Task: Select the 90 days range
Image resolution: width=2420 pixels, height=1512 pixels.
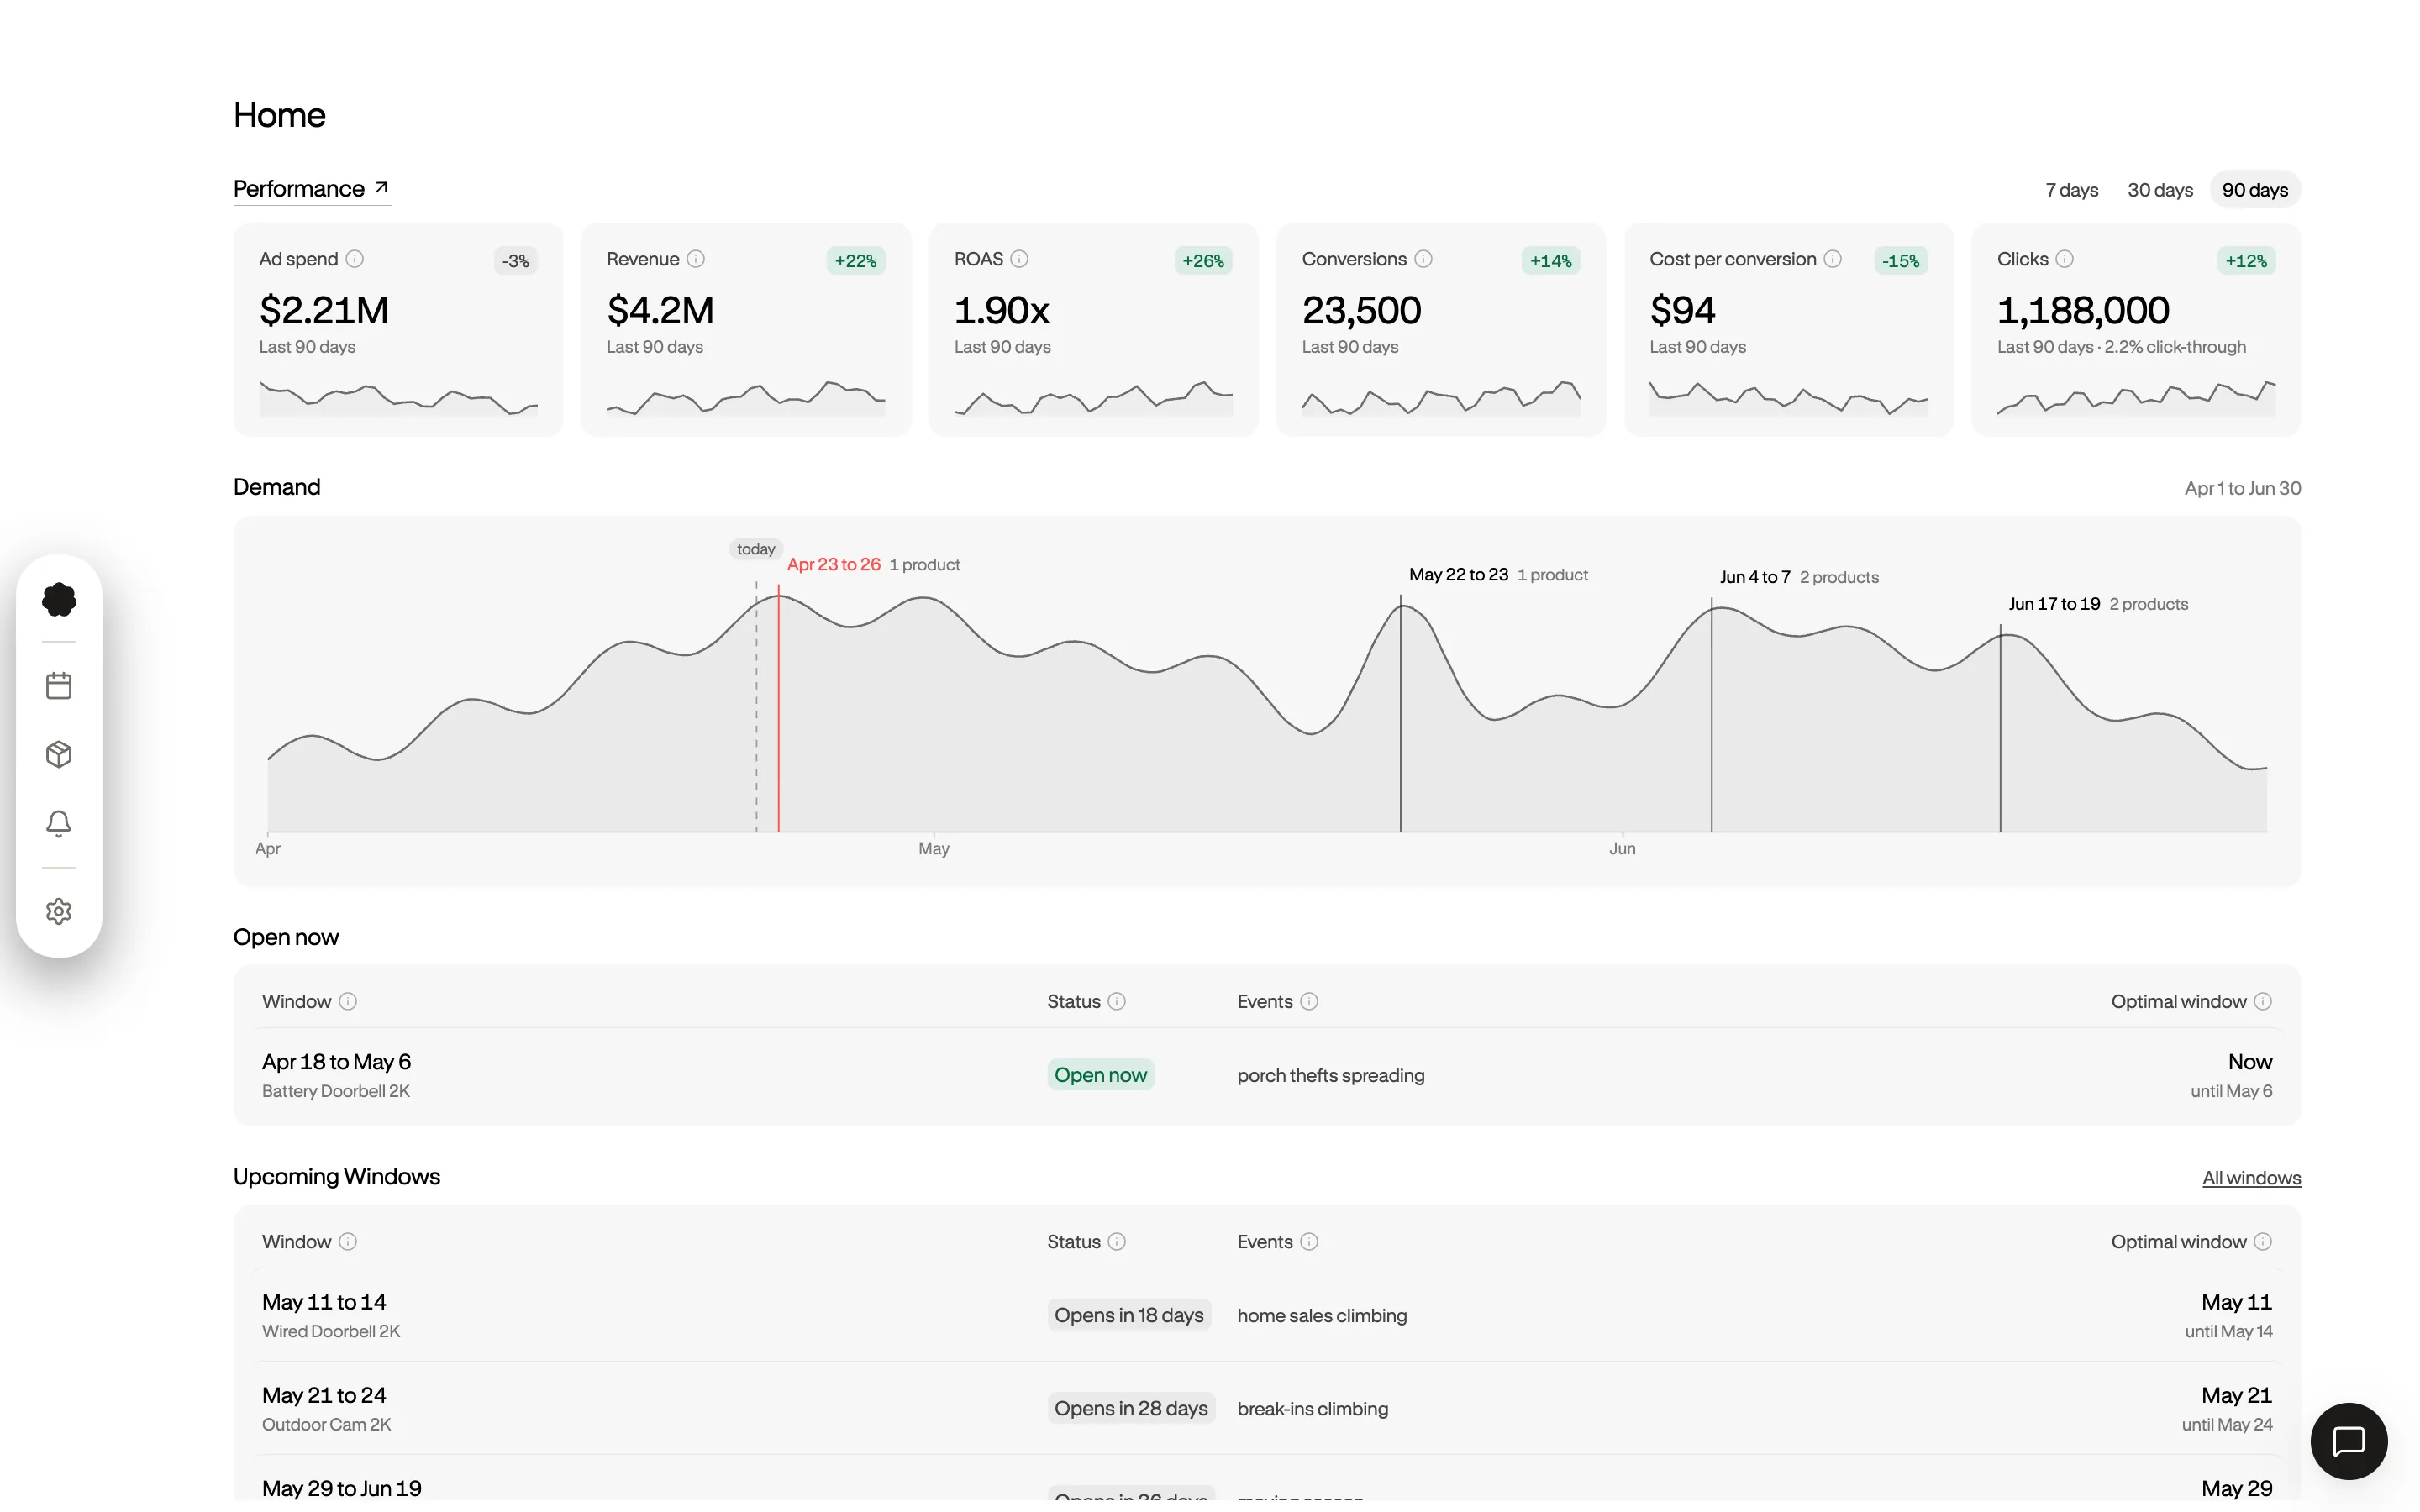Action: (x=2254, y=190)
